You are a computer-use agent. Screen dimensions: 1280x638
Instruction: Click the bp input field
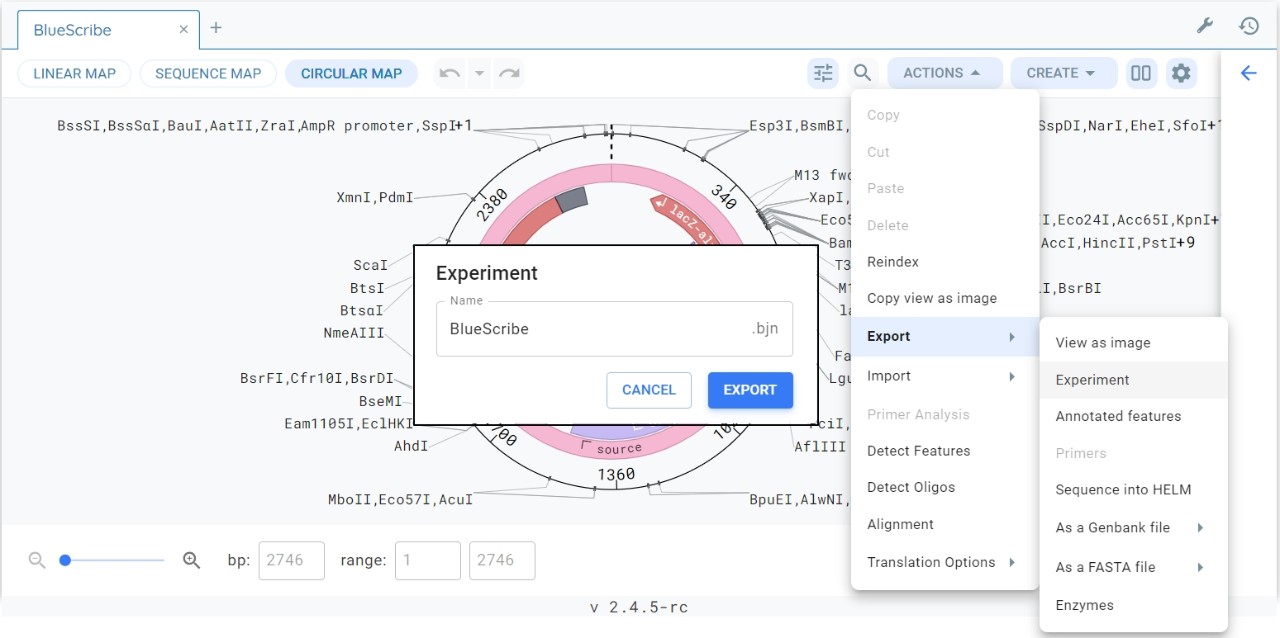[x=292, y=561]
